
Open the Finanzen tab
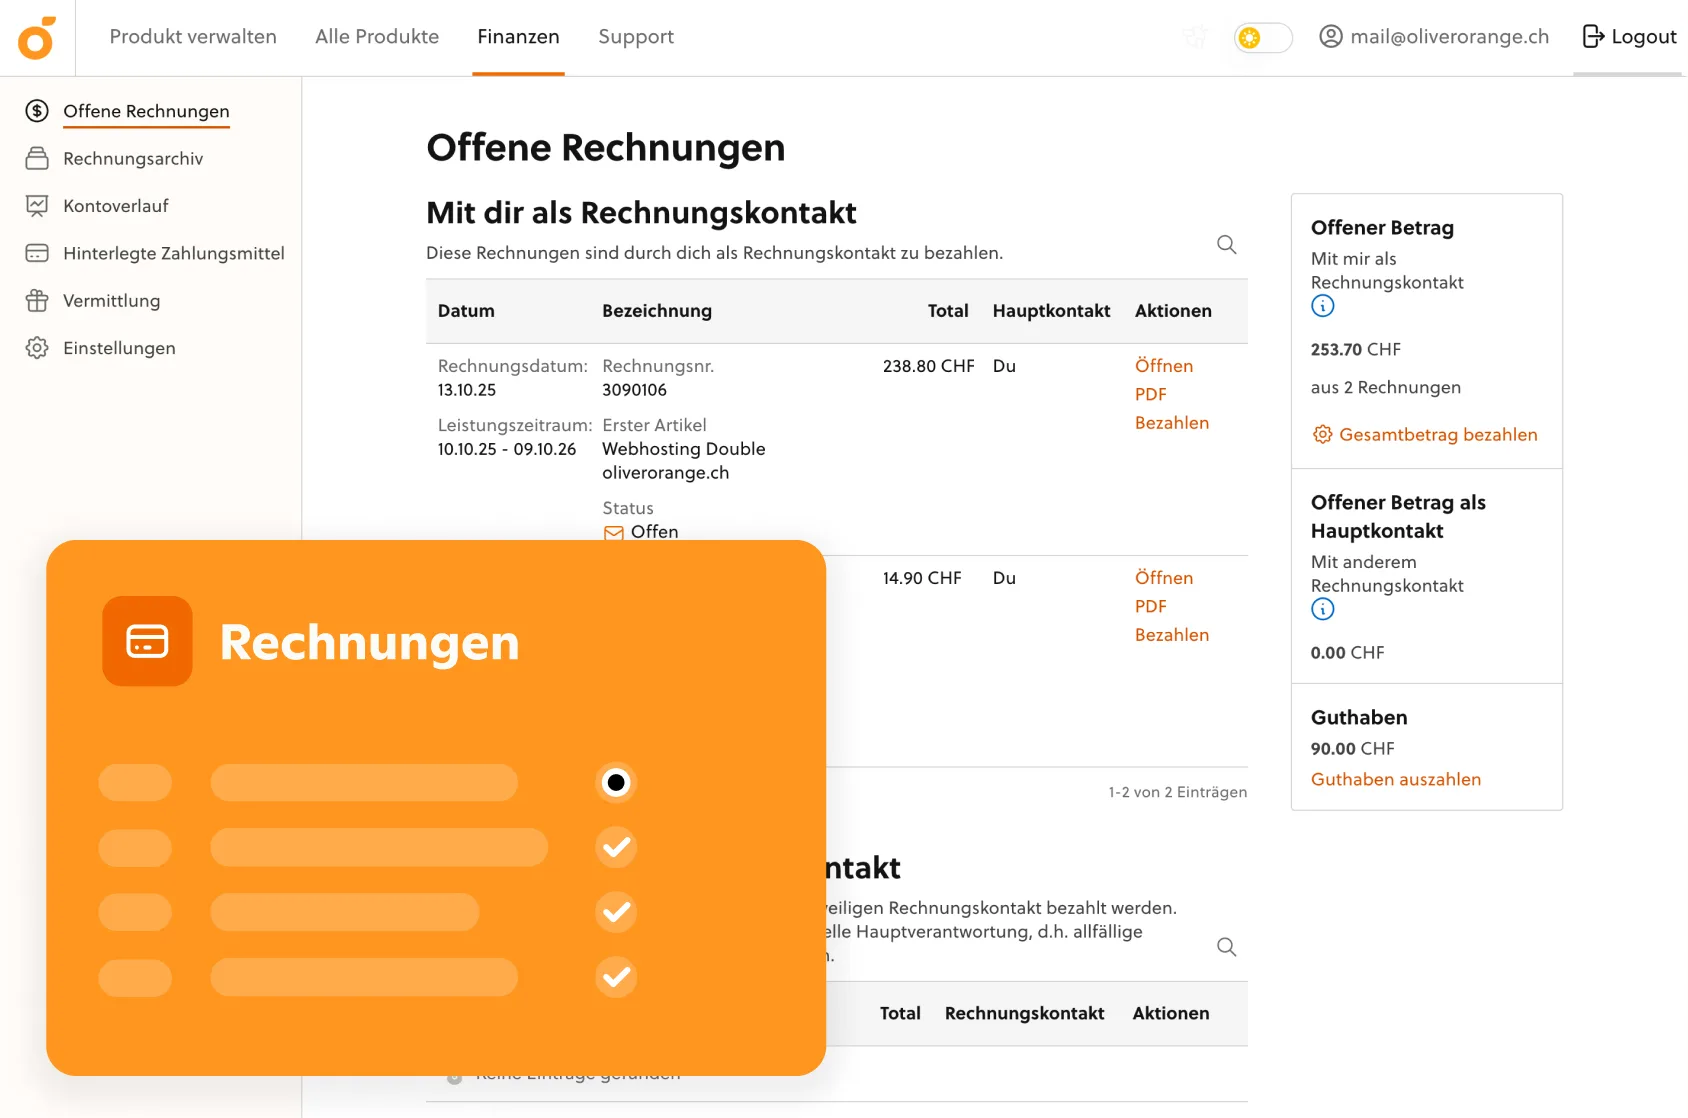coord(518,37)
